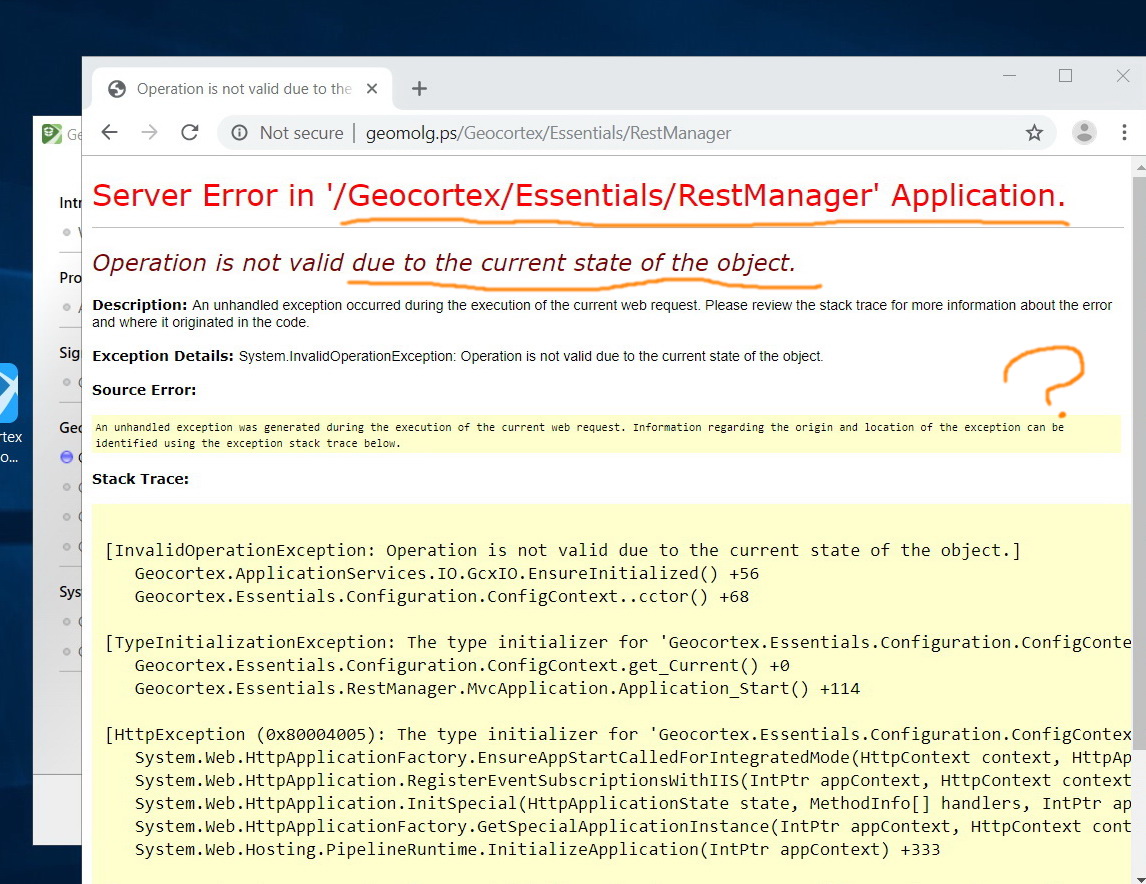Go back with the browser back arrow

[110, 132]
